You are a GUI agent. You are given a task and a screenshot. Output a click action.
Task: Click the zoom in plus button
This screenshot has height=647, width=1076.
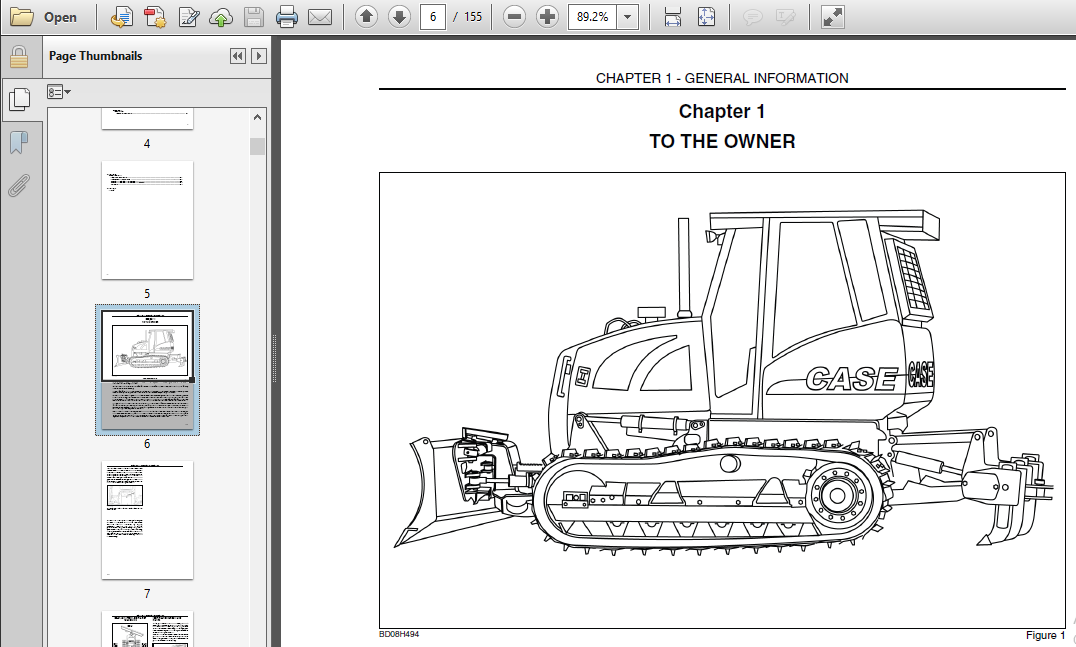point(547,17)
